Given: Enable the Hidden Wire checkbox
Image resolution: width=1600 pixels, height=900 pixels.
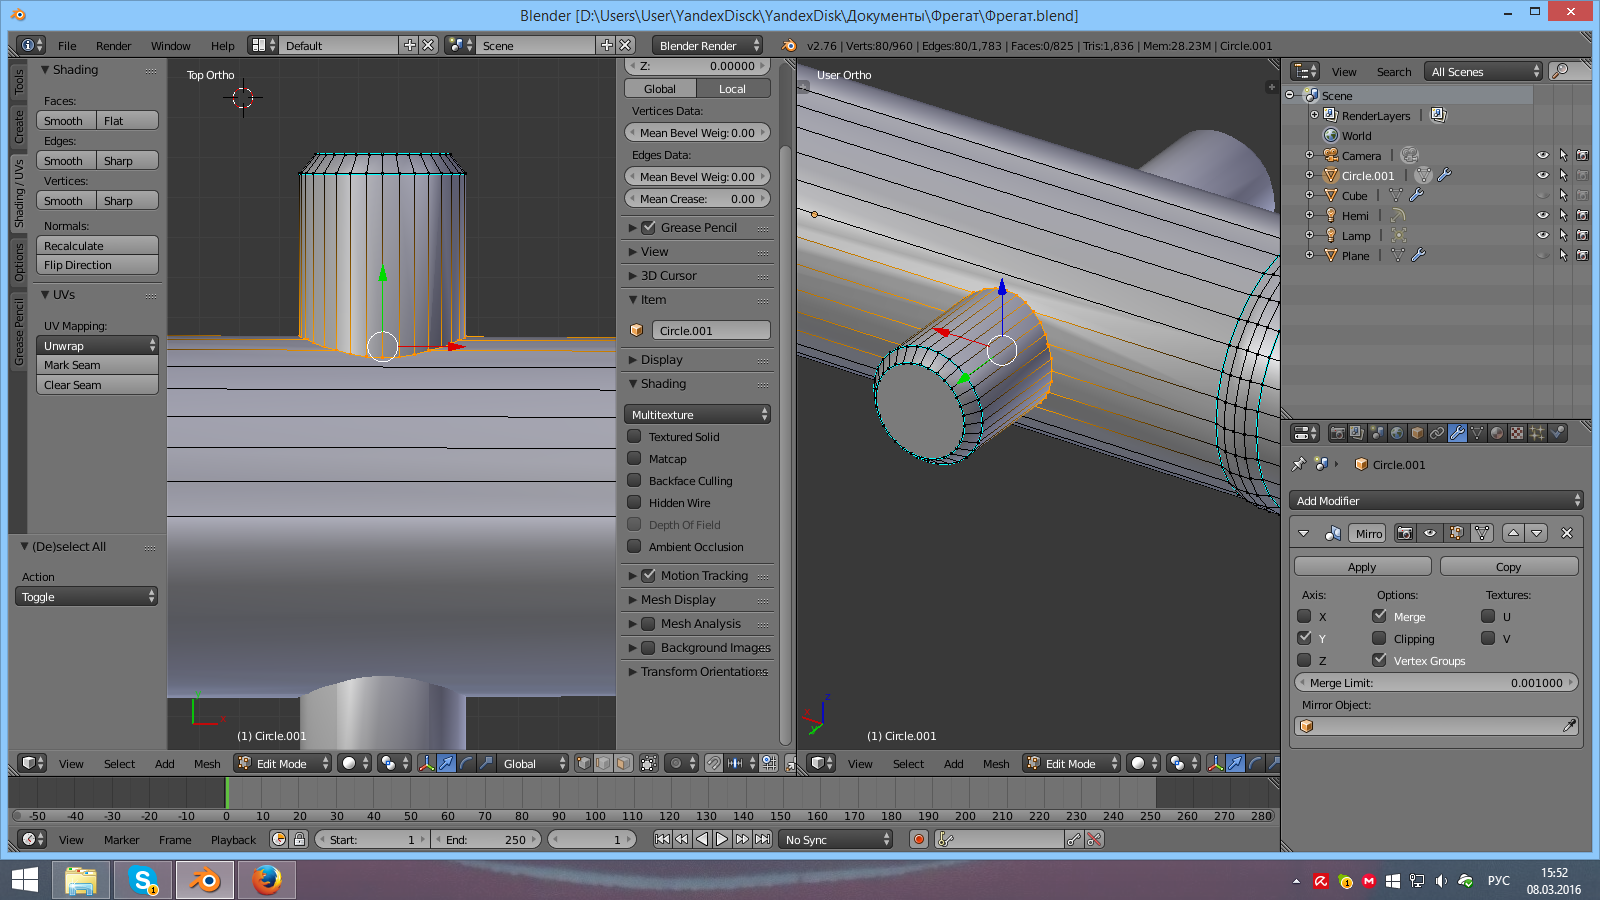Looking at the screenshot, I should (634, 502).
